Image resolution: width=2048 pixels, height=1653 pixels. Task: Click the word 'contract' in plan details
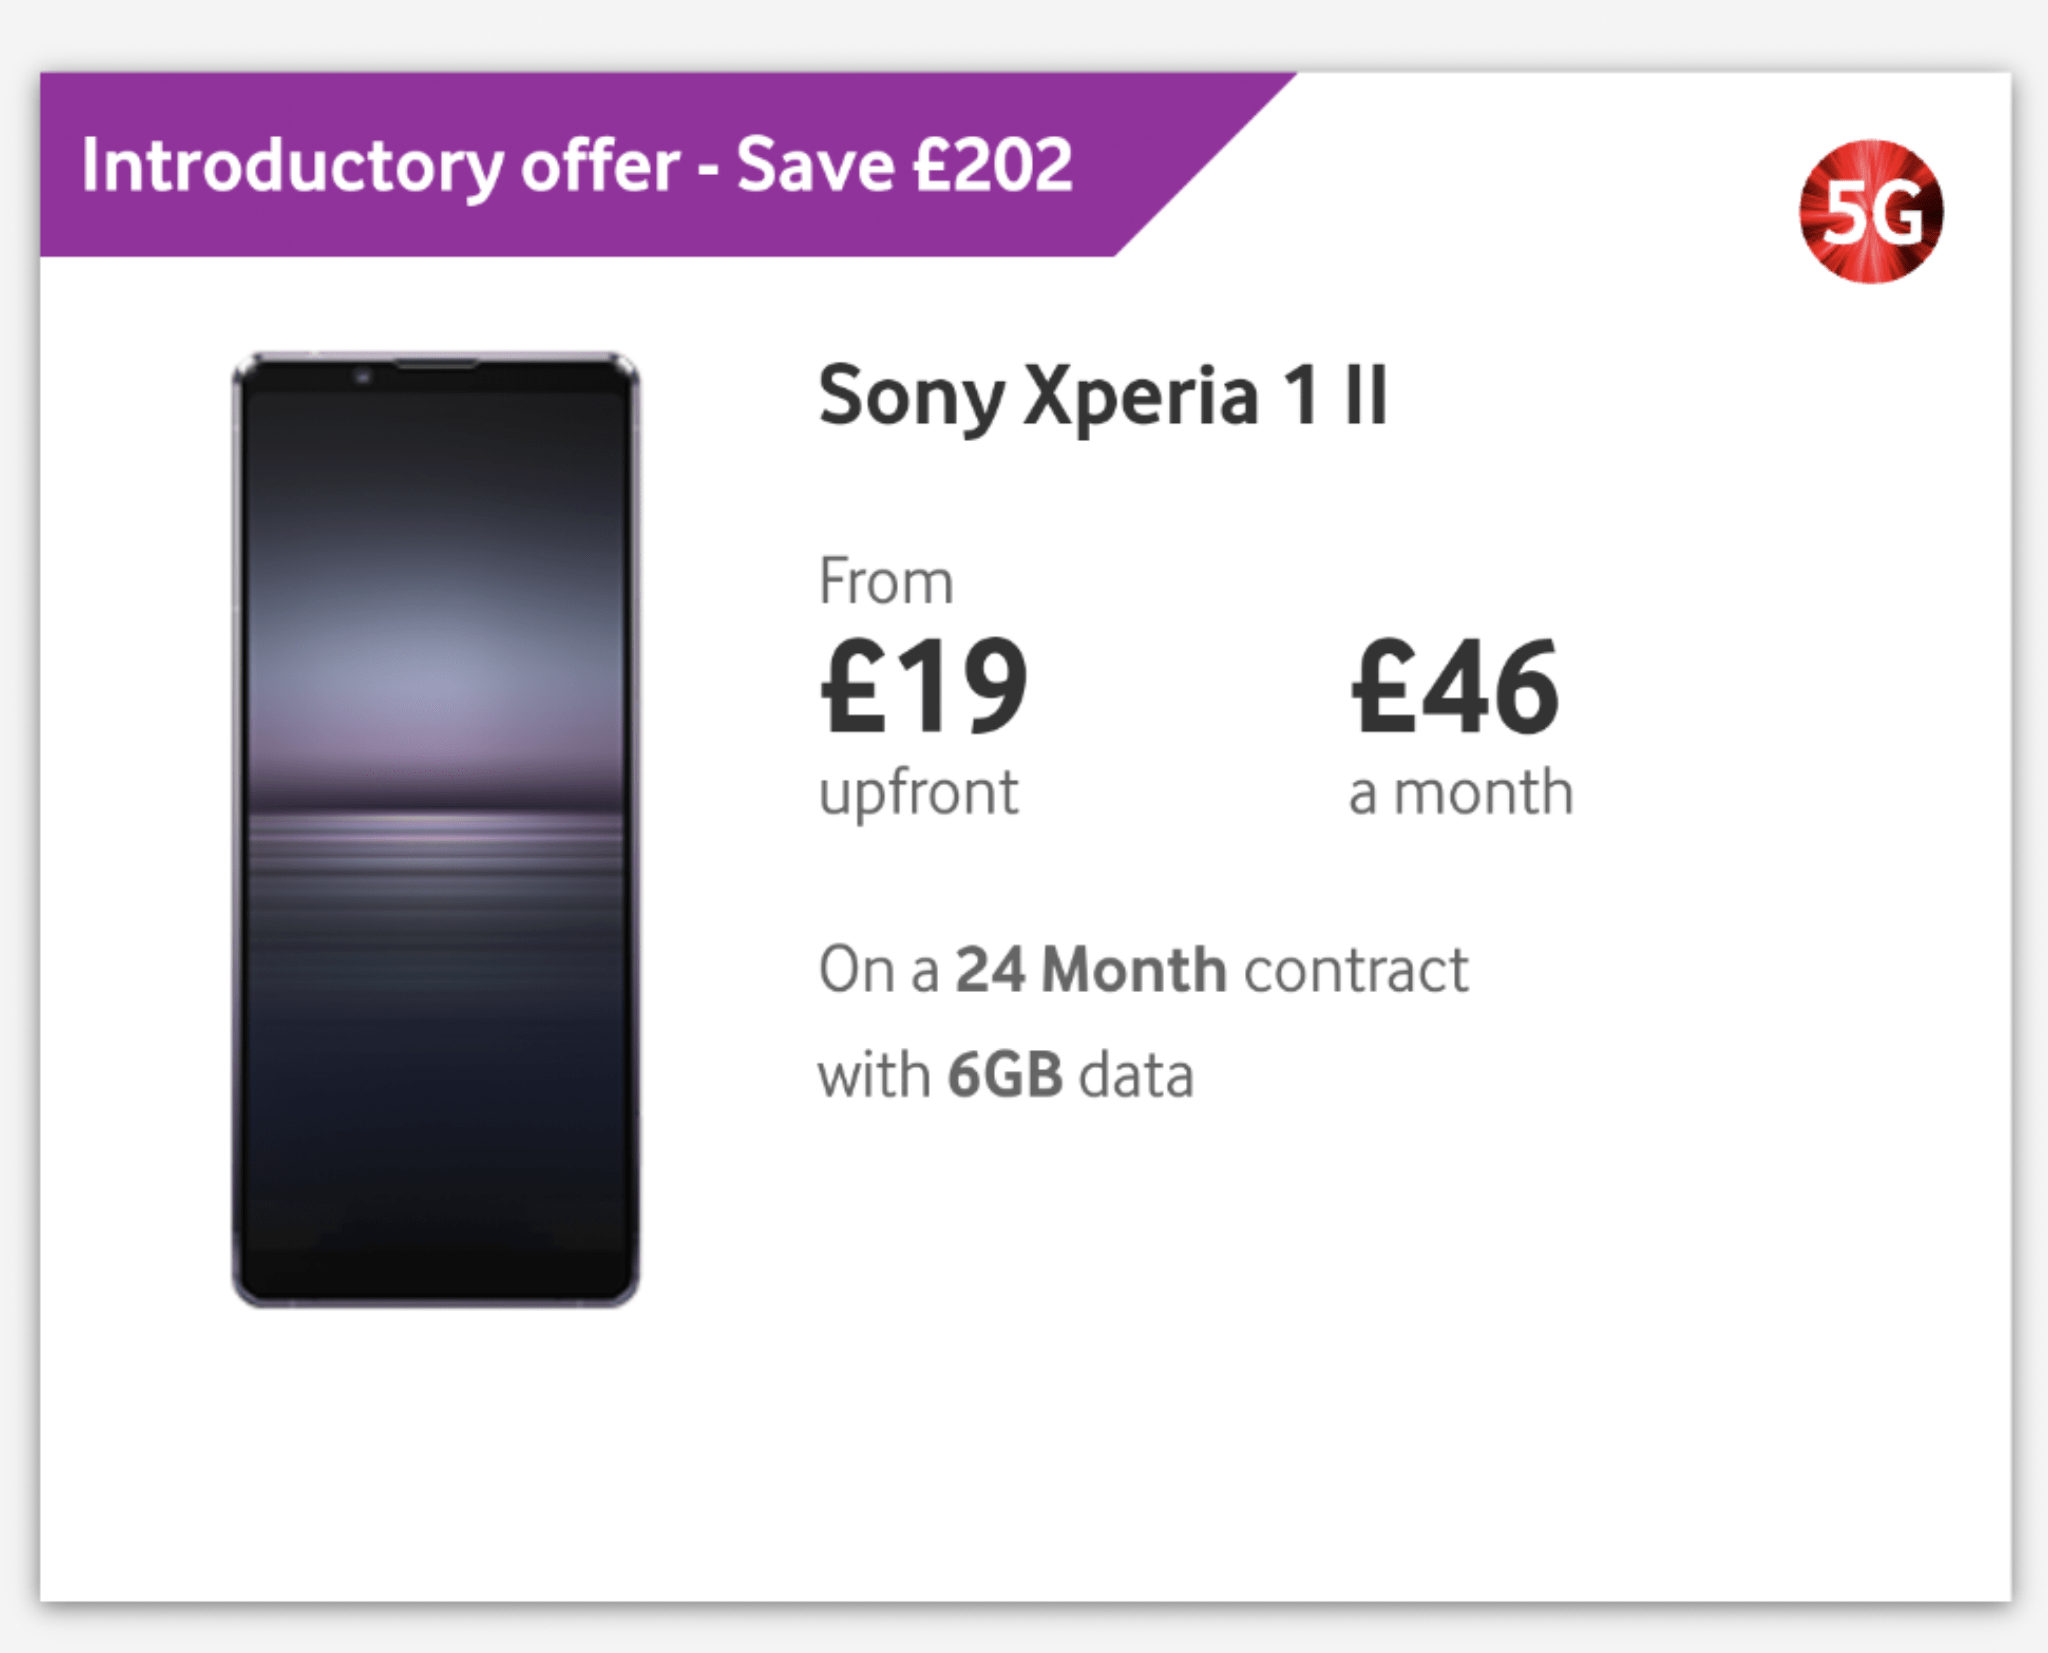point(1356,970)
